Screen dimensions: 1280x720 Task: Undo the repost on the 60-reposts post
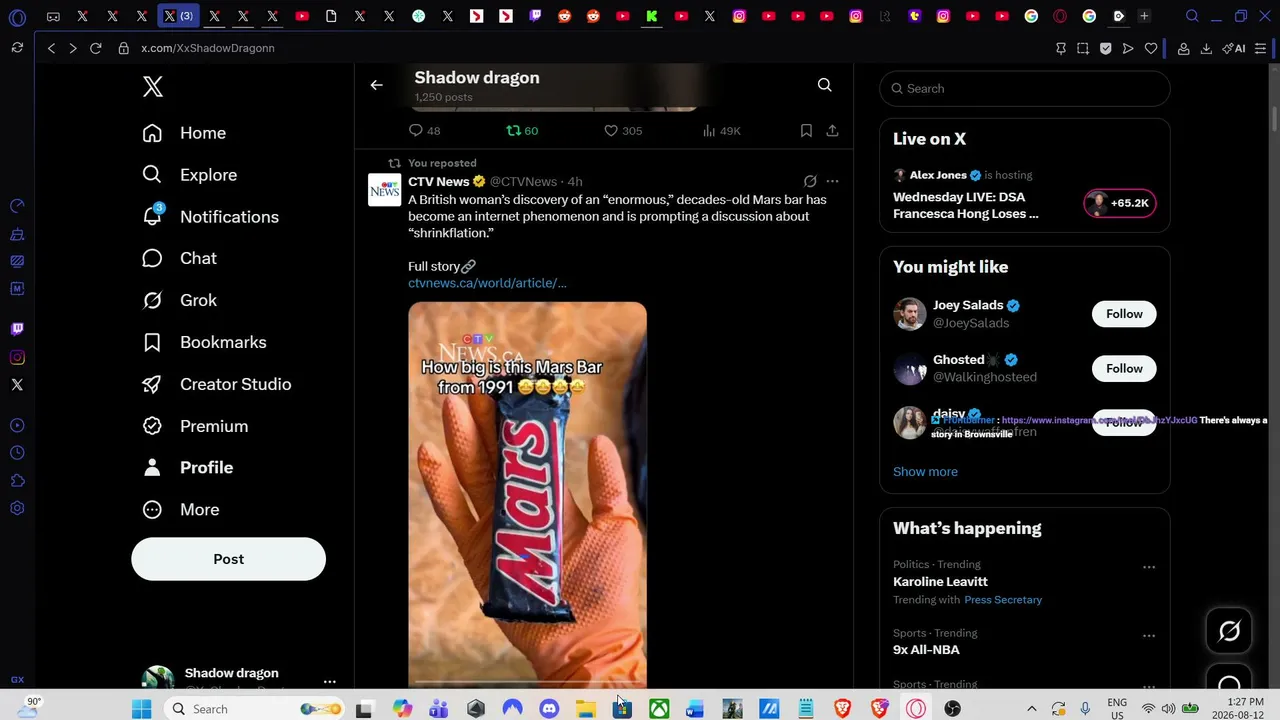pyautogui.click(x=522, y=131)
